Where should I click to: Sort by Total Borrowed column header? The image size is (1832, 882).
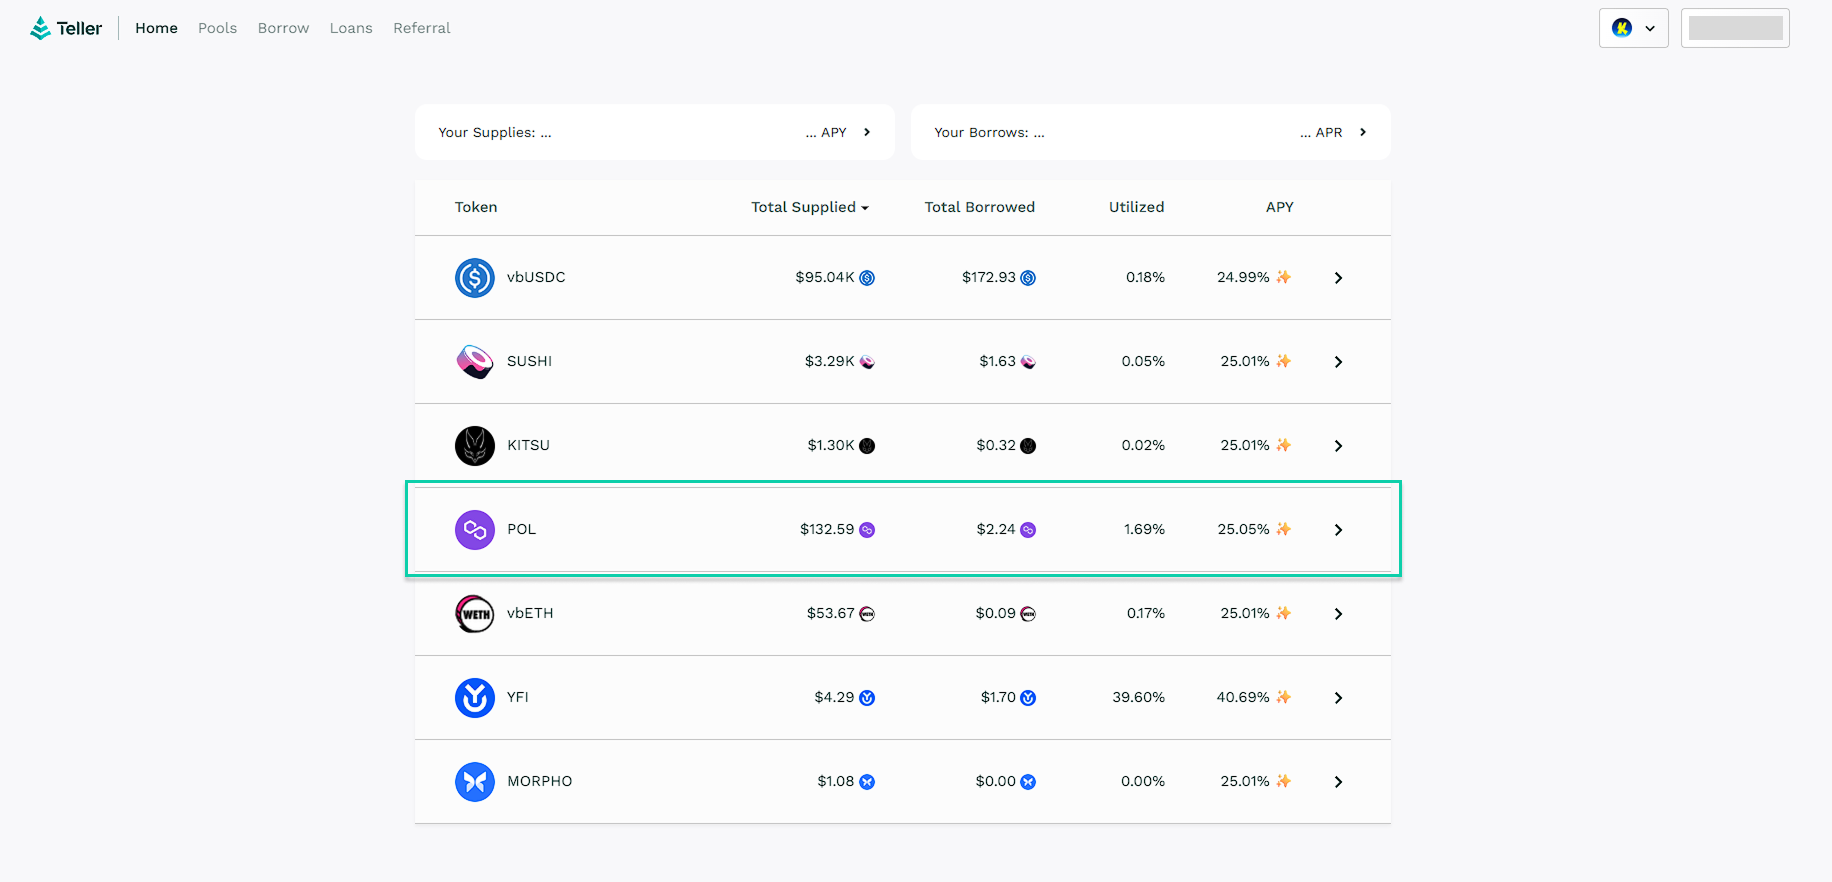(980, 207)
